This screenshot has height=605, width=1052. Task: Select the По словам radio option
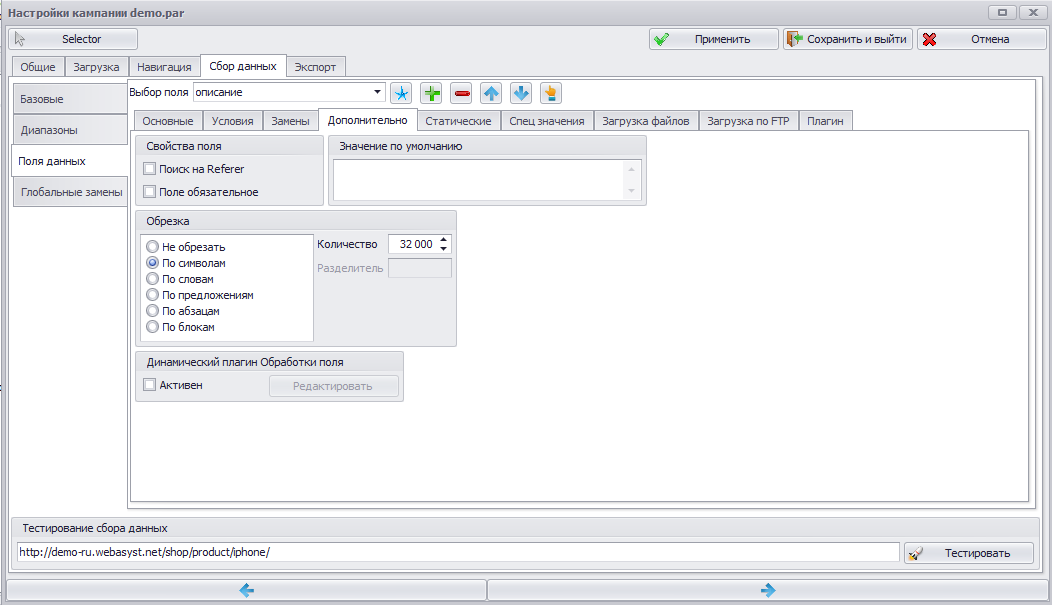(x=152, y=279)
